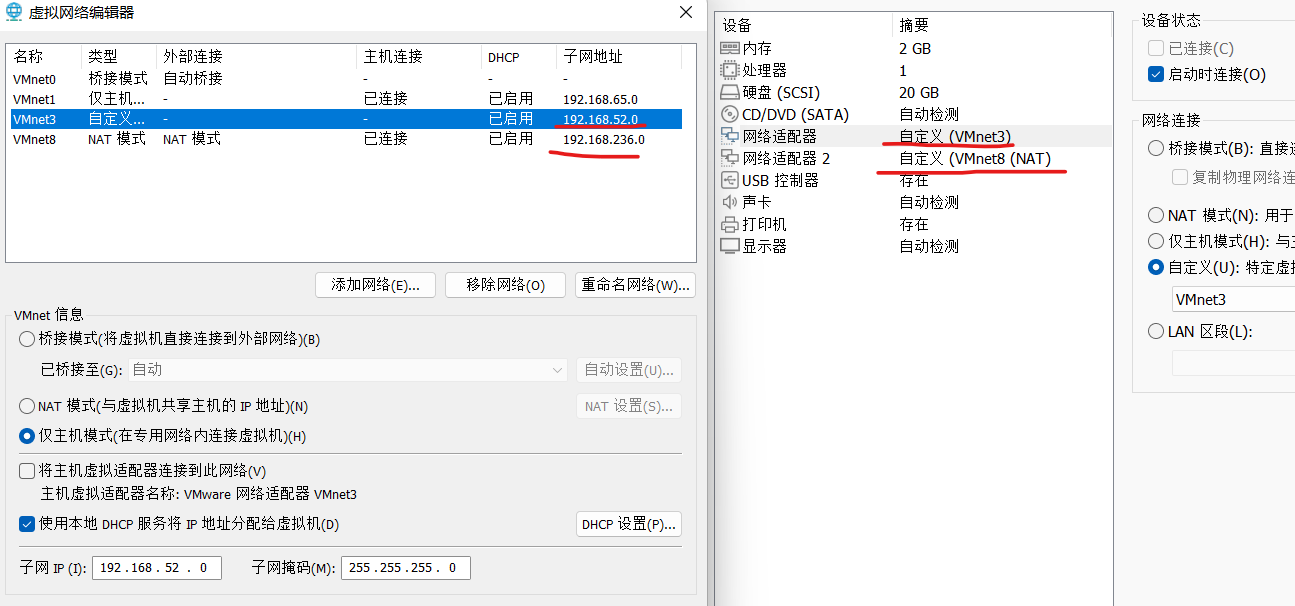Click the printer (打印机) device icon

(x=729, y=224)
